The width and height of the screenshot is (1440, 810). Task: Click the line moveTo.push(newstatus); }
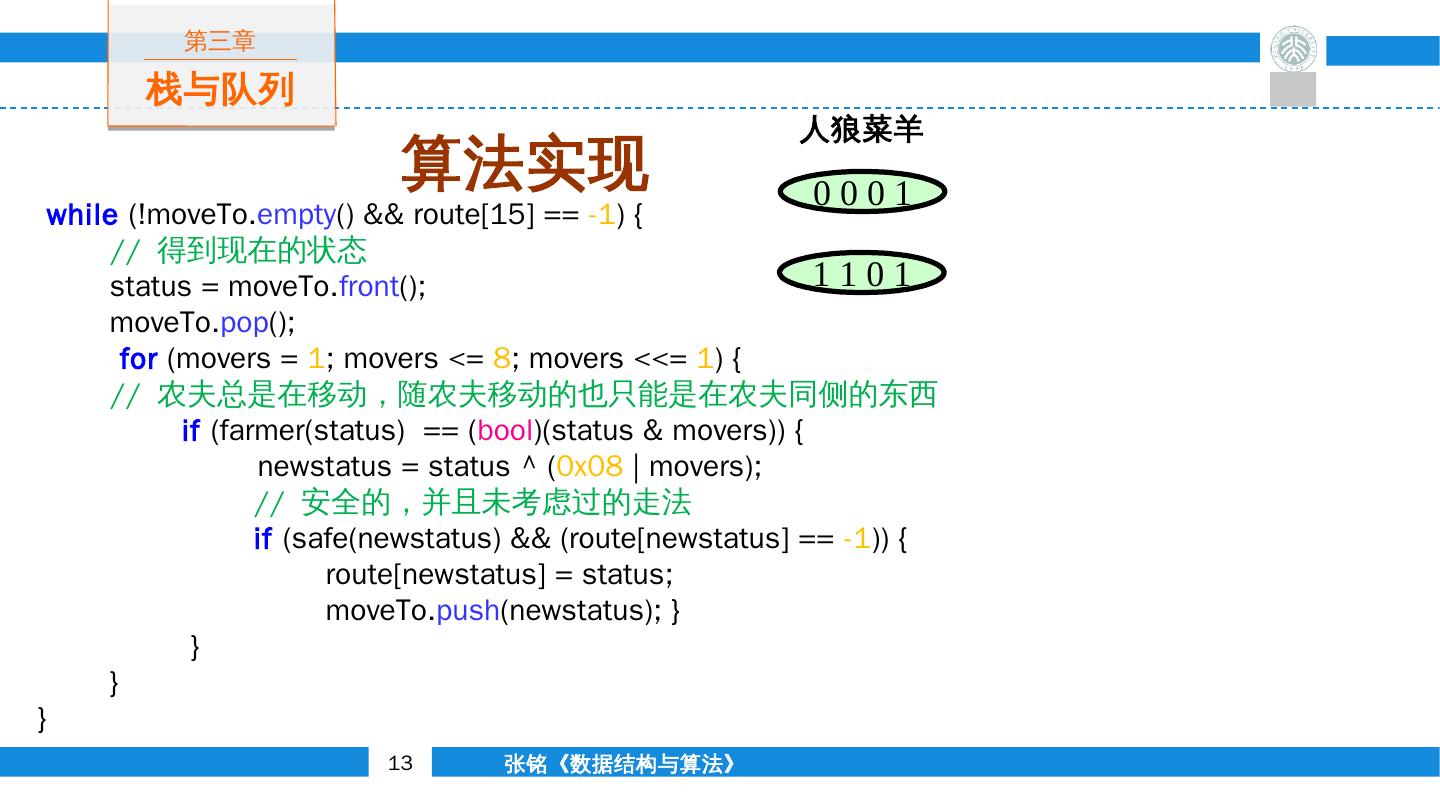point(503,610)
